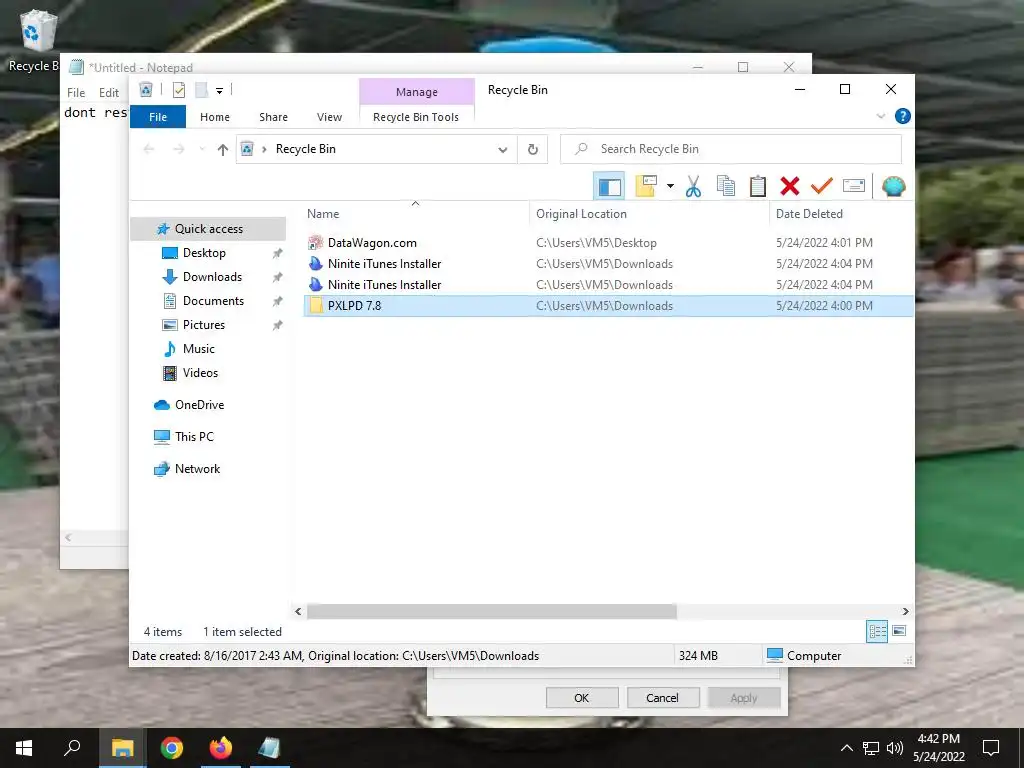
Task: Click the horizontal scrollbar in file list
Action: point(492,612)
